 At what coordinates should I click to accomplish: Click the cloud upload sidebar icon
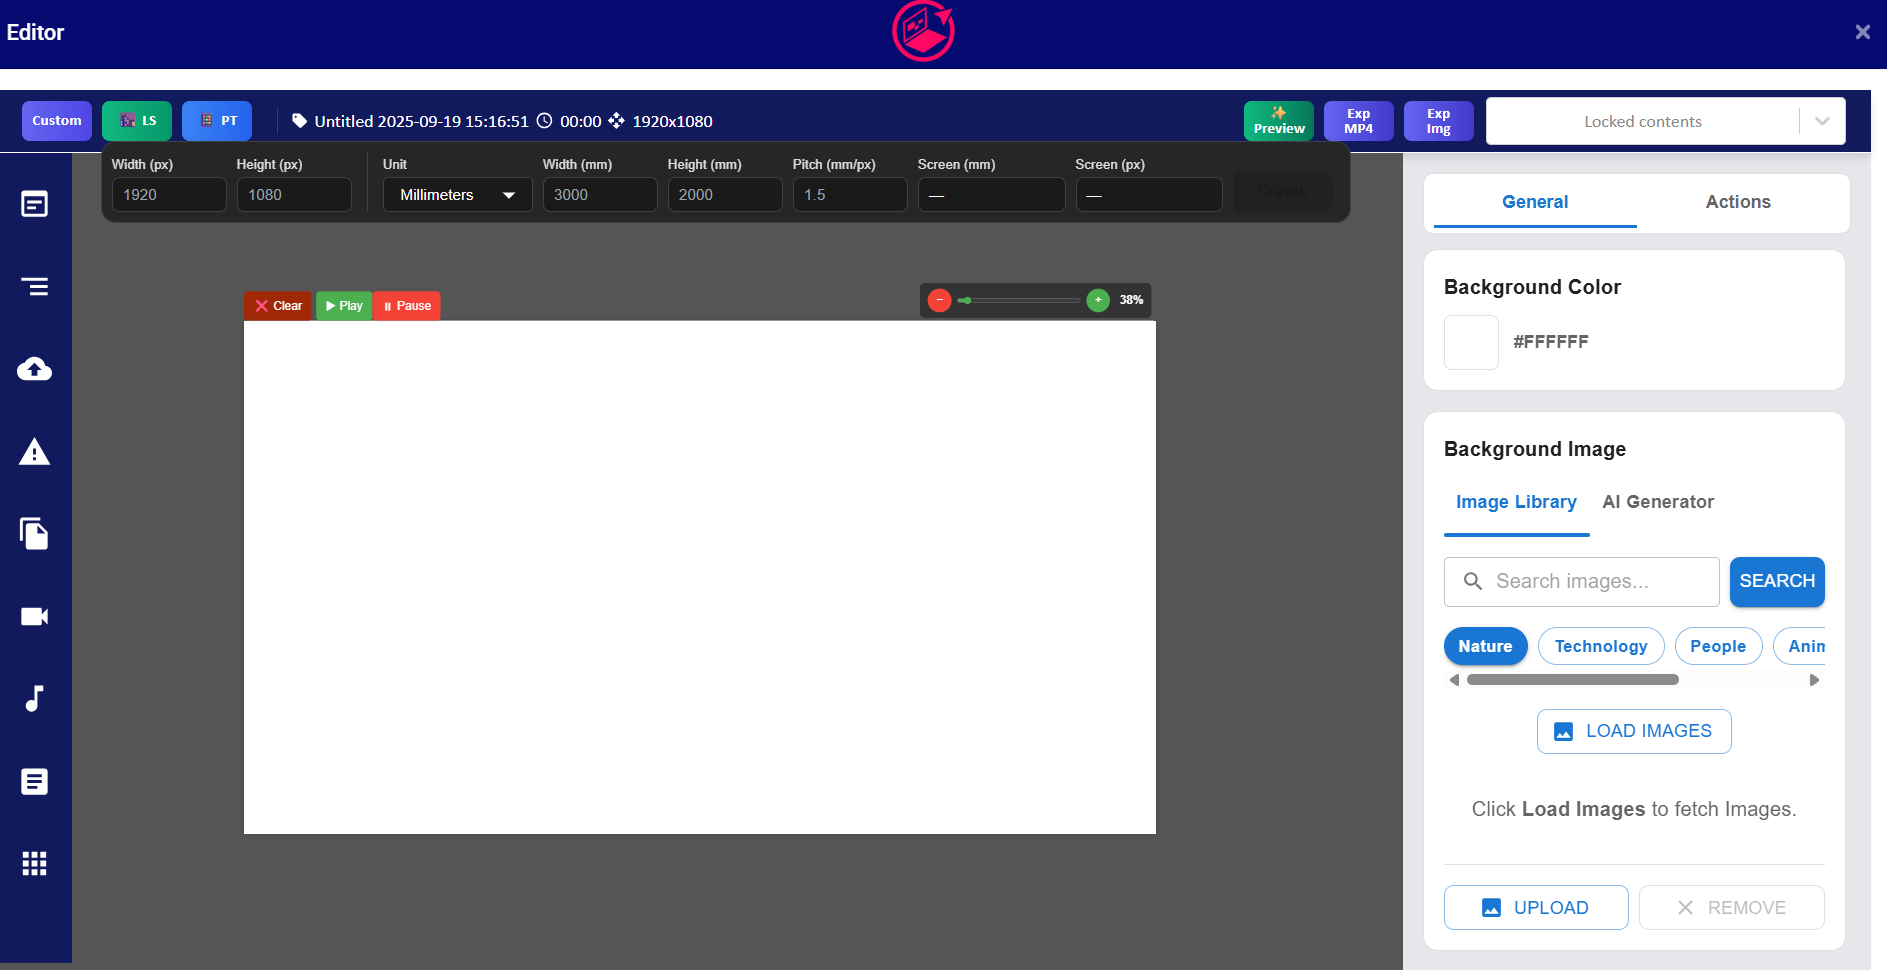(35, 369)
